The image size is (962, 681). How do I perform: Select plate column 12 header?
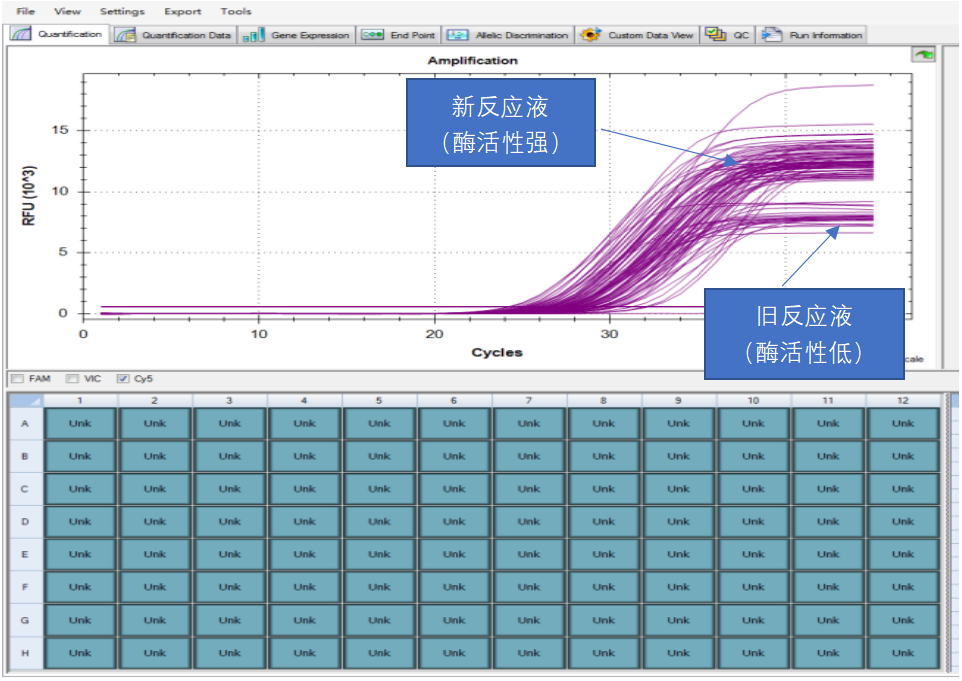[902, 400]
